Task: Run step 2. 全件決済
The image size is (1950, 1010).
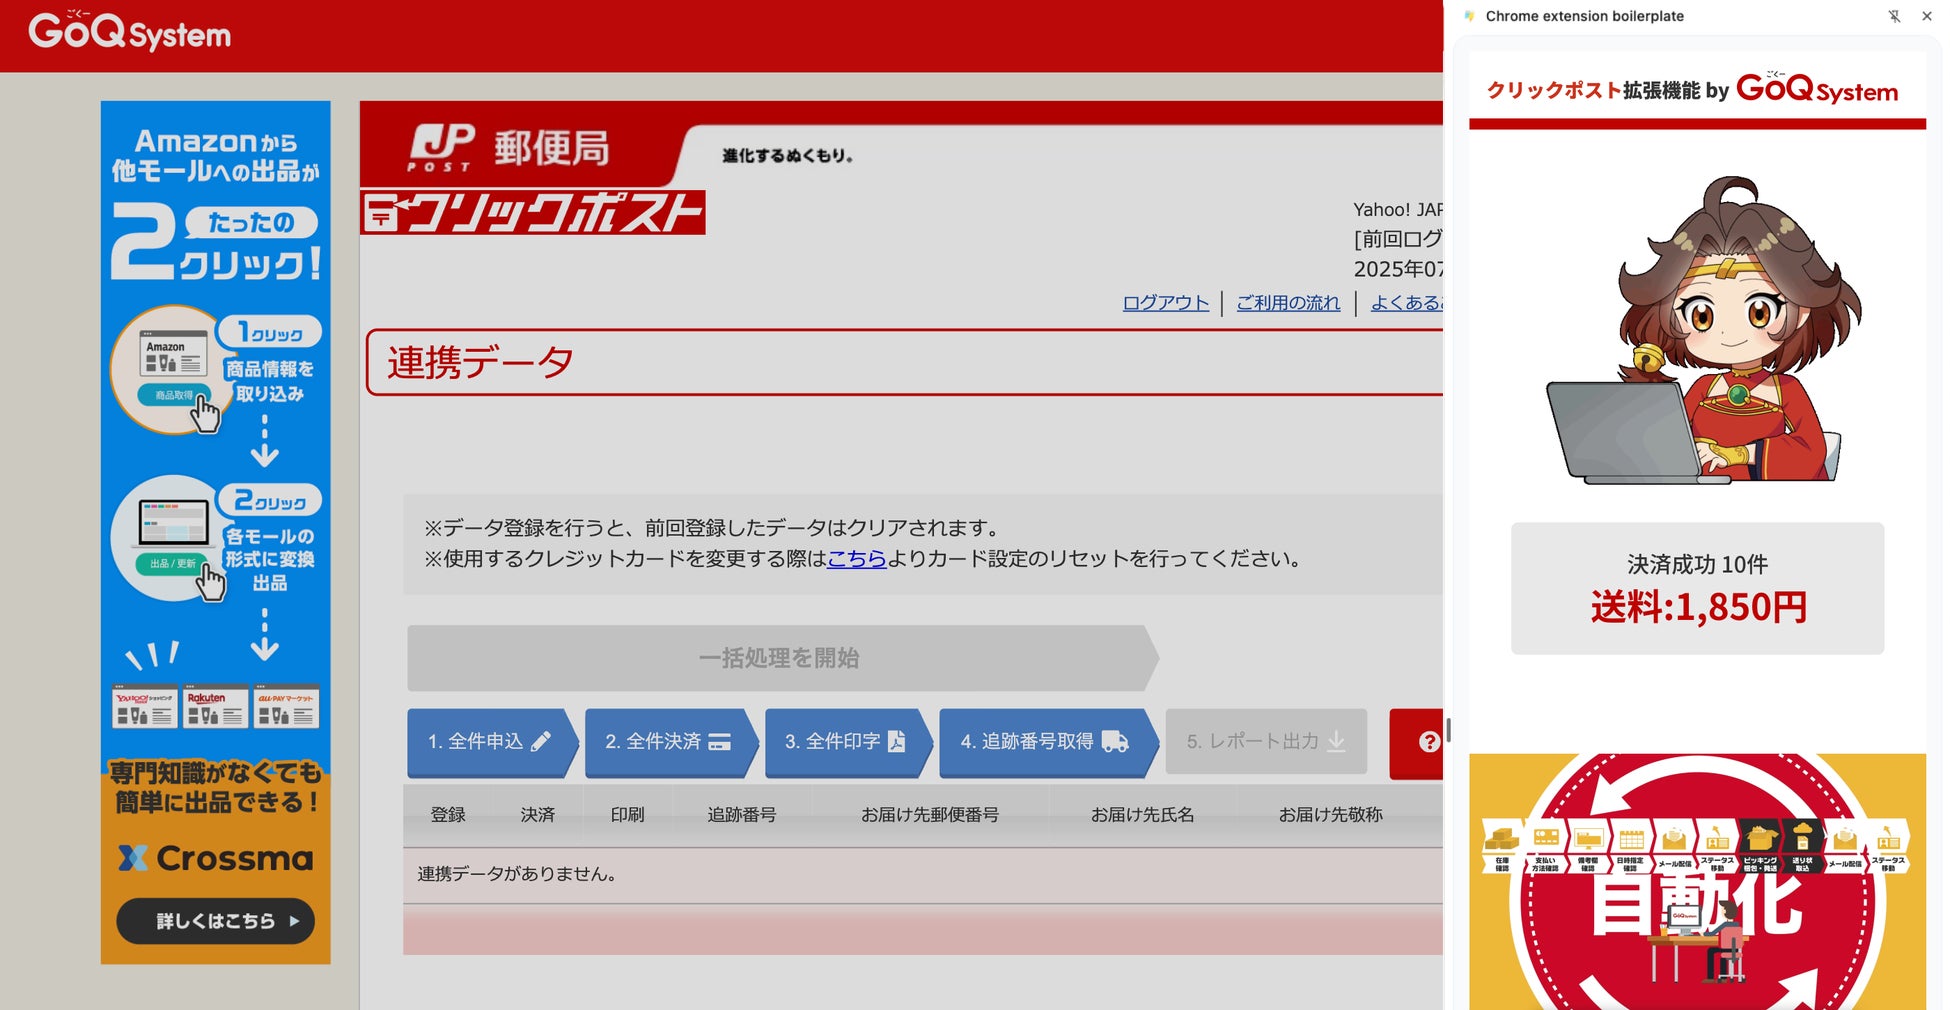Action: [x=670, y=742]
